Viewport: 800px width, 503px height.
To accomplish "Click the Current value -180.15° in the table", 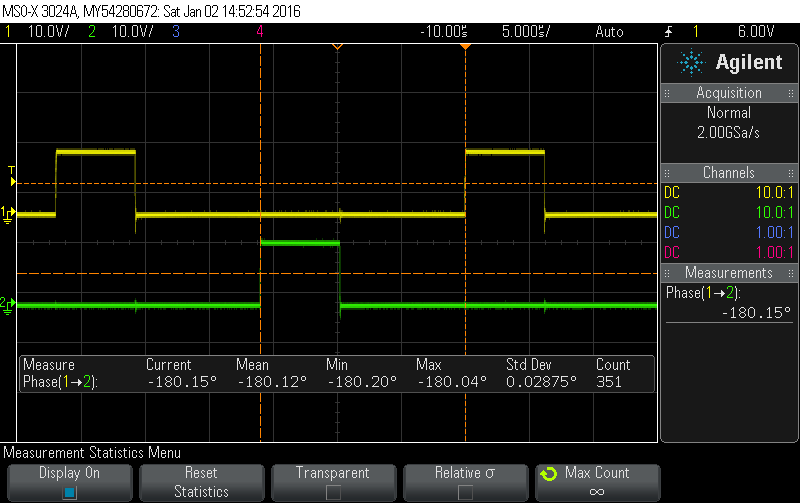I will pos(182,382).
